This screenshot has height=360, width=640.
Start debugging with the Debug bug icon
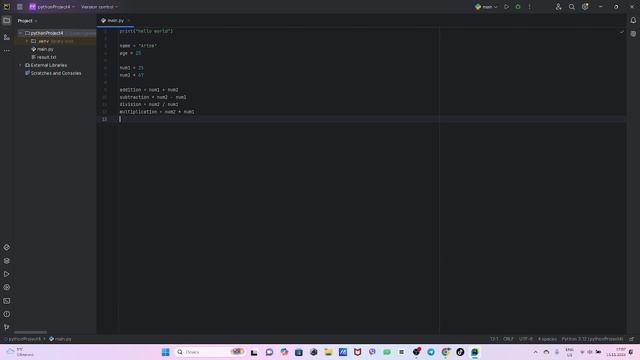pyautogui.click(x=518, y=7)
